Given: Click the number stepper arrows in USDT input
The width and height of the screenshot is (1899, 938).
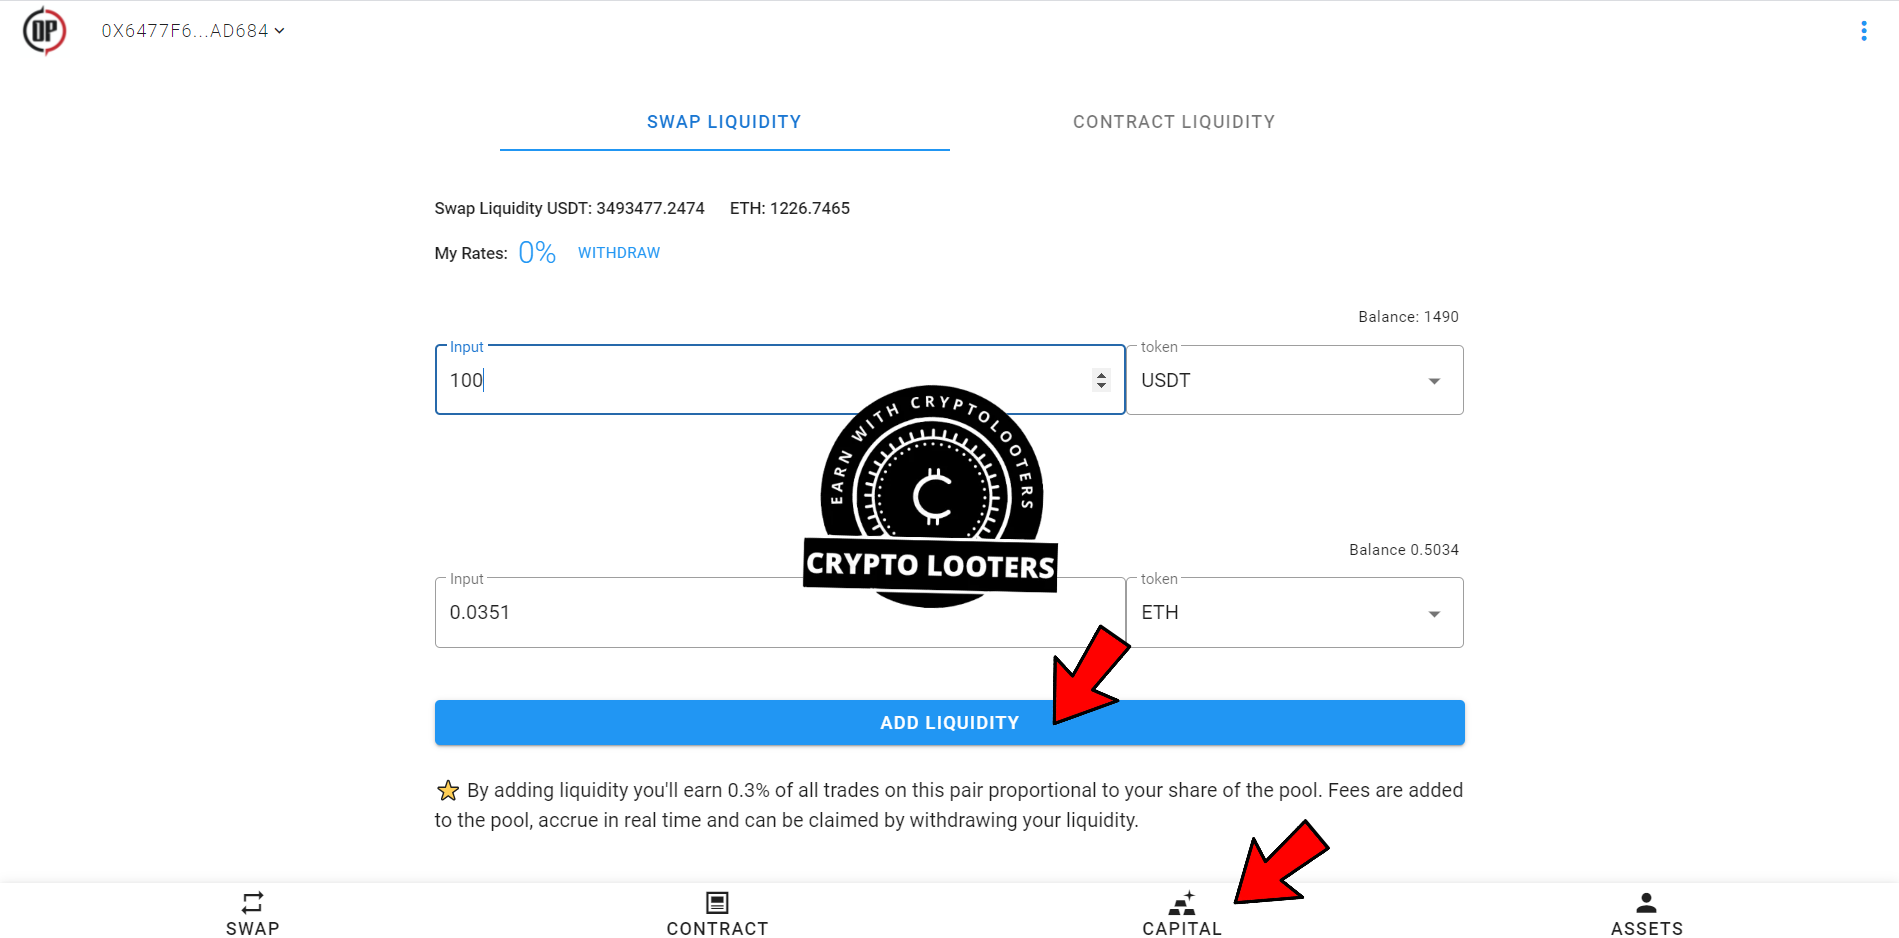Looking at the screenshot, I should click(1101, 380).
